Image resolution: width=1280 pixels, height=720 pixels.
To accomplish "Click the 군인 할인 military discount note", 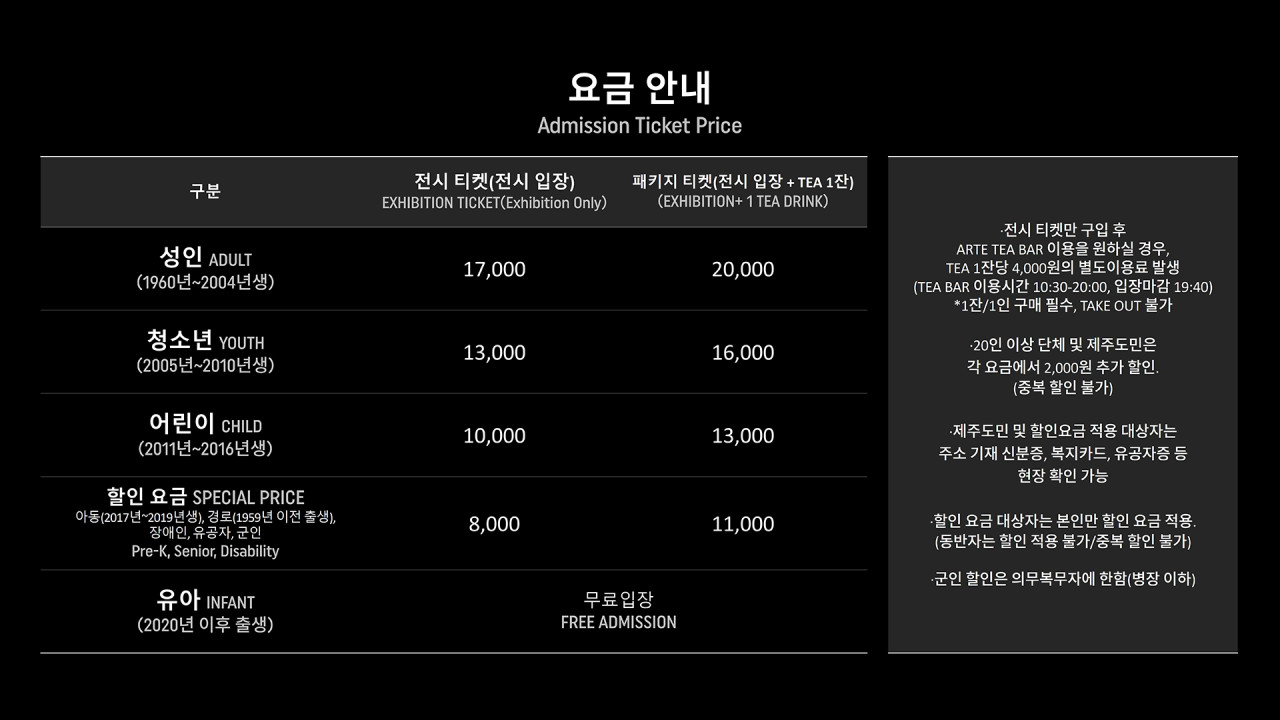I will pos(1063,579).
